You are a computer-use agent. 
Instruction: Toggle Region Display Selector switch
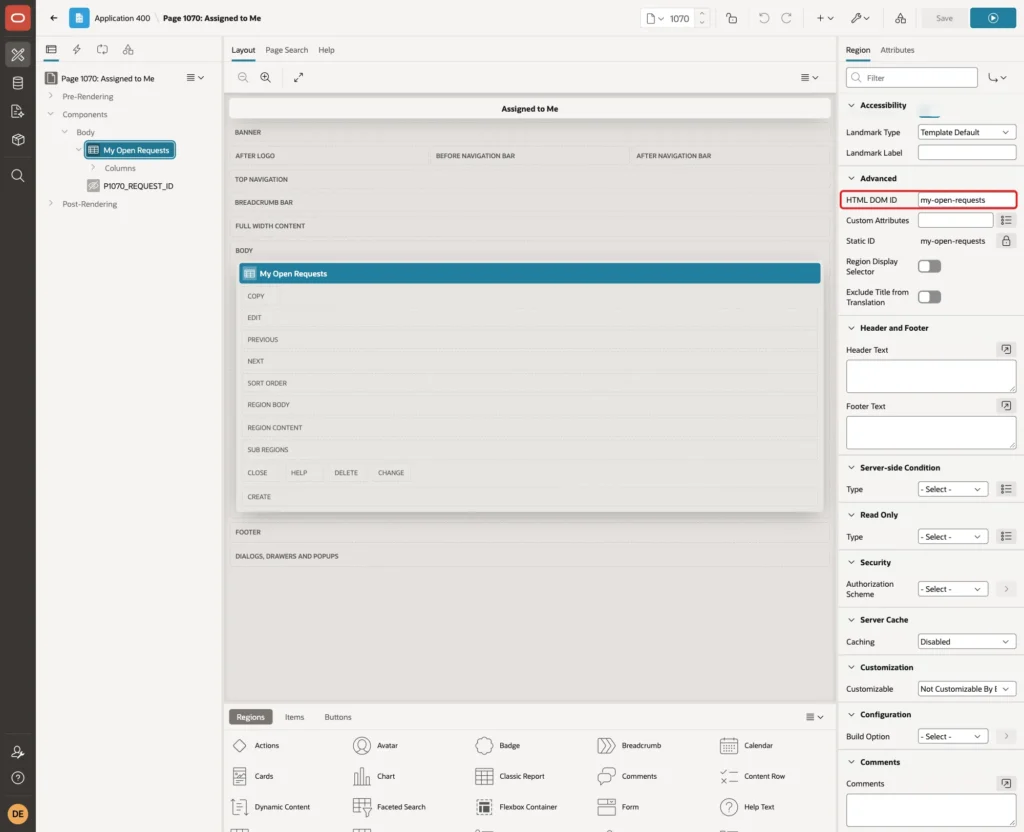pos(929,266)
